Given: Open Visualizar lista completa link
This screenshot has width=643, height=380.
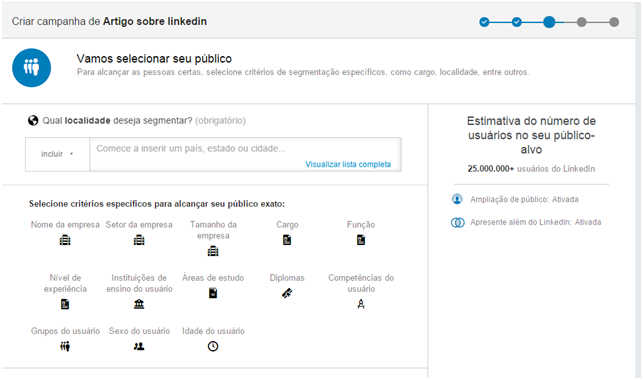Looking at the screenshot, I should click(348, 164).
